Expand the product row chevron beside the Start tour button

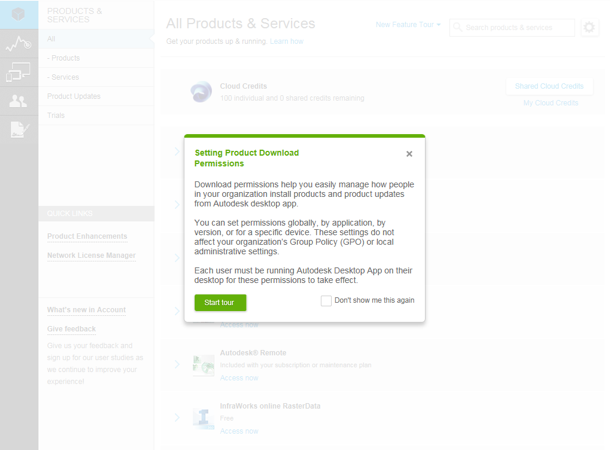point(177,311)
